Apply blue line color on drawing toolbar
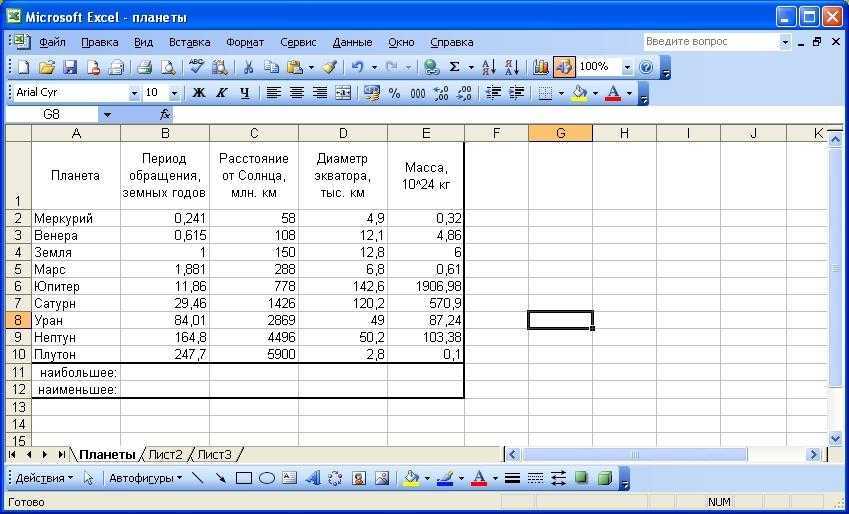Image resolution: width=849 pixels, height=514 pixels. coord(445,478)
